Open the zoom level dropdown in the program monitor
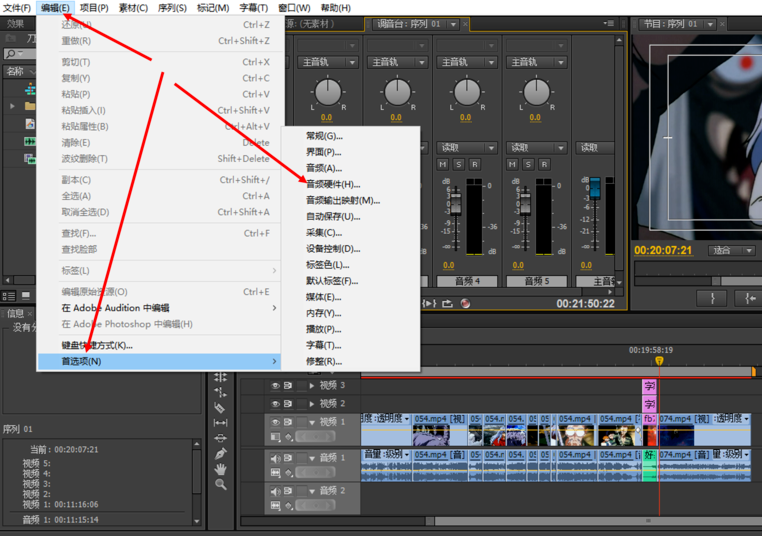762x536 pixels. 731,251
